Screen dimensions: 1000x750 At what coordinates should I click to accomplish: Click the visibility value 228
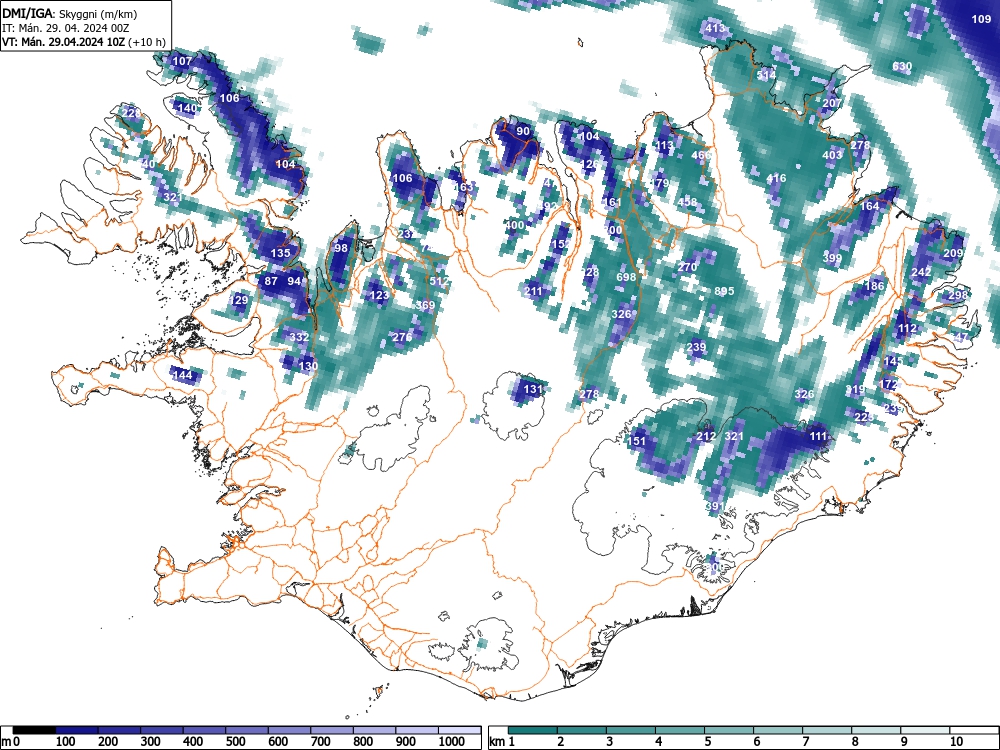(x=131, y=114)
